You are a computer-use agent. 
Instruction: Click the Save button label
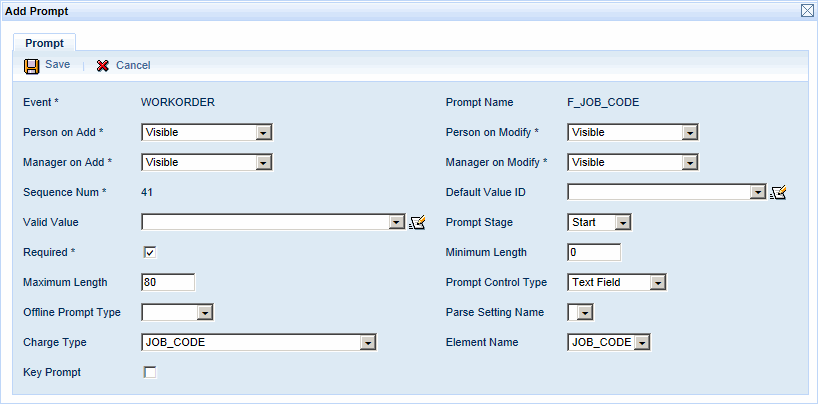pyautogui.click(x=57, y=65)
